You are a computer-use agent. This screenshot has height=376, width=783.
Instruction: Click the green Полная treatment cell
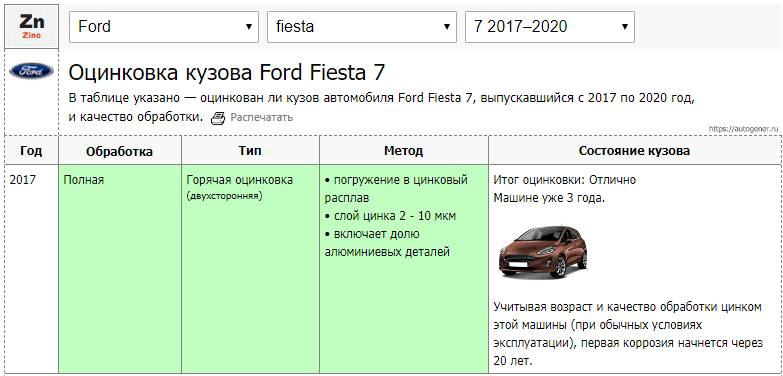(120, 269)
